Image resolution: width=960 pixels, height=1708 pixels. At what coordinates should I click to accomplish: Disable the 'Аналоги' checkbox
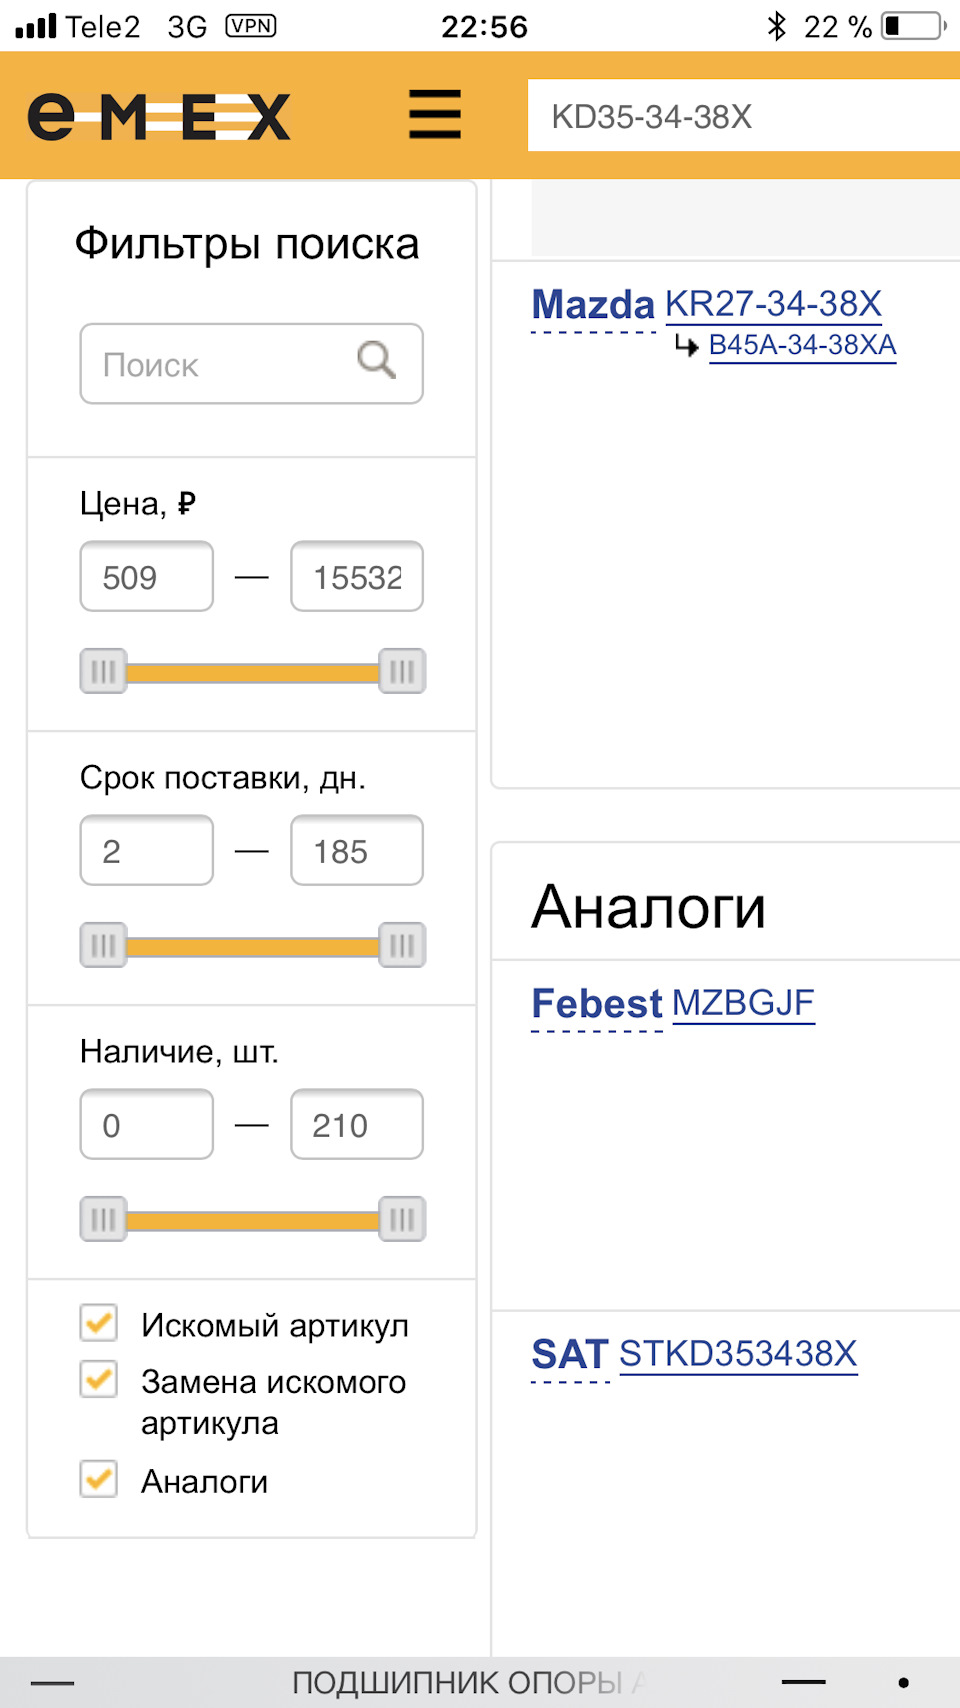[x=99, y=1479]
